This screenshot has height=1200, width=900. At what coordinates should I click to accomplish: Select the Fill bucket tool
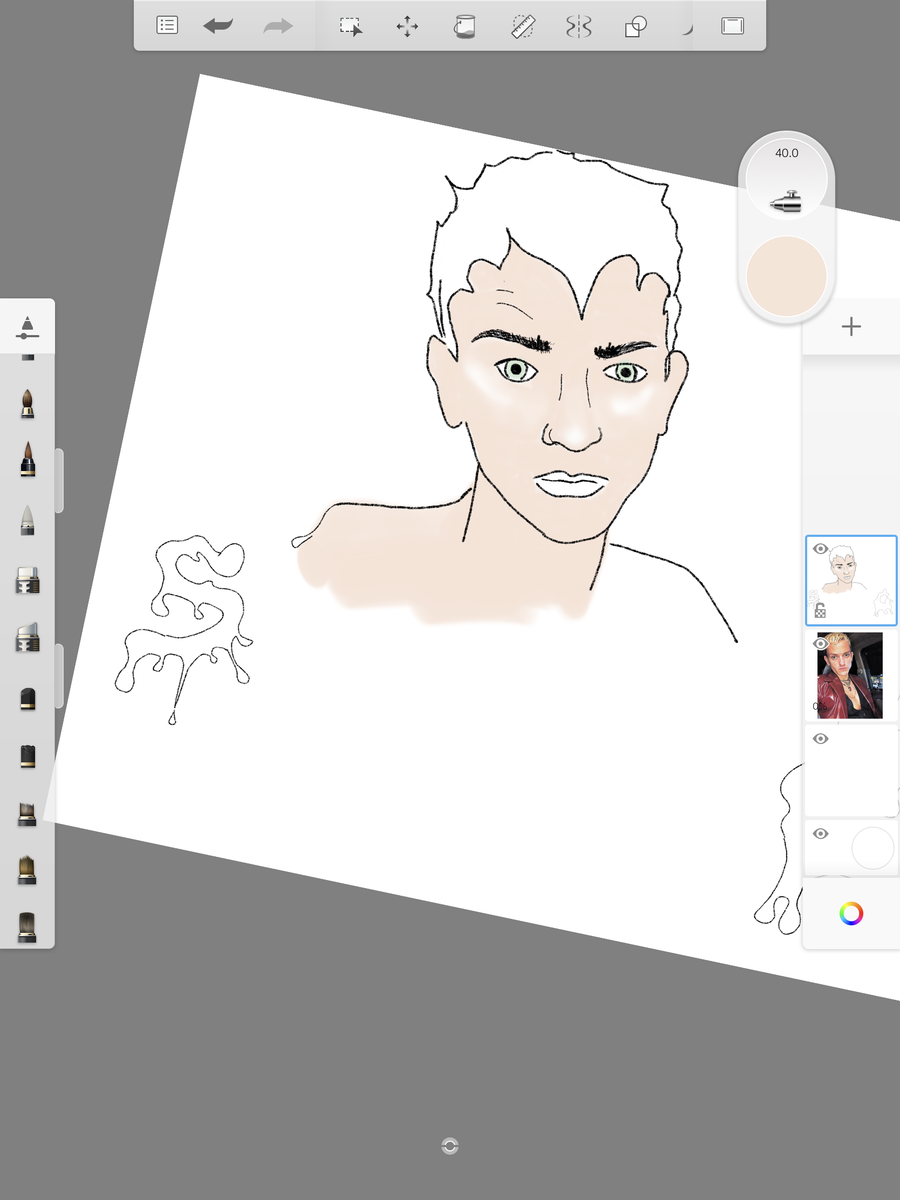pos(464,26)
